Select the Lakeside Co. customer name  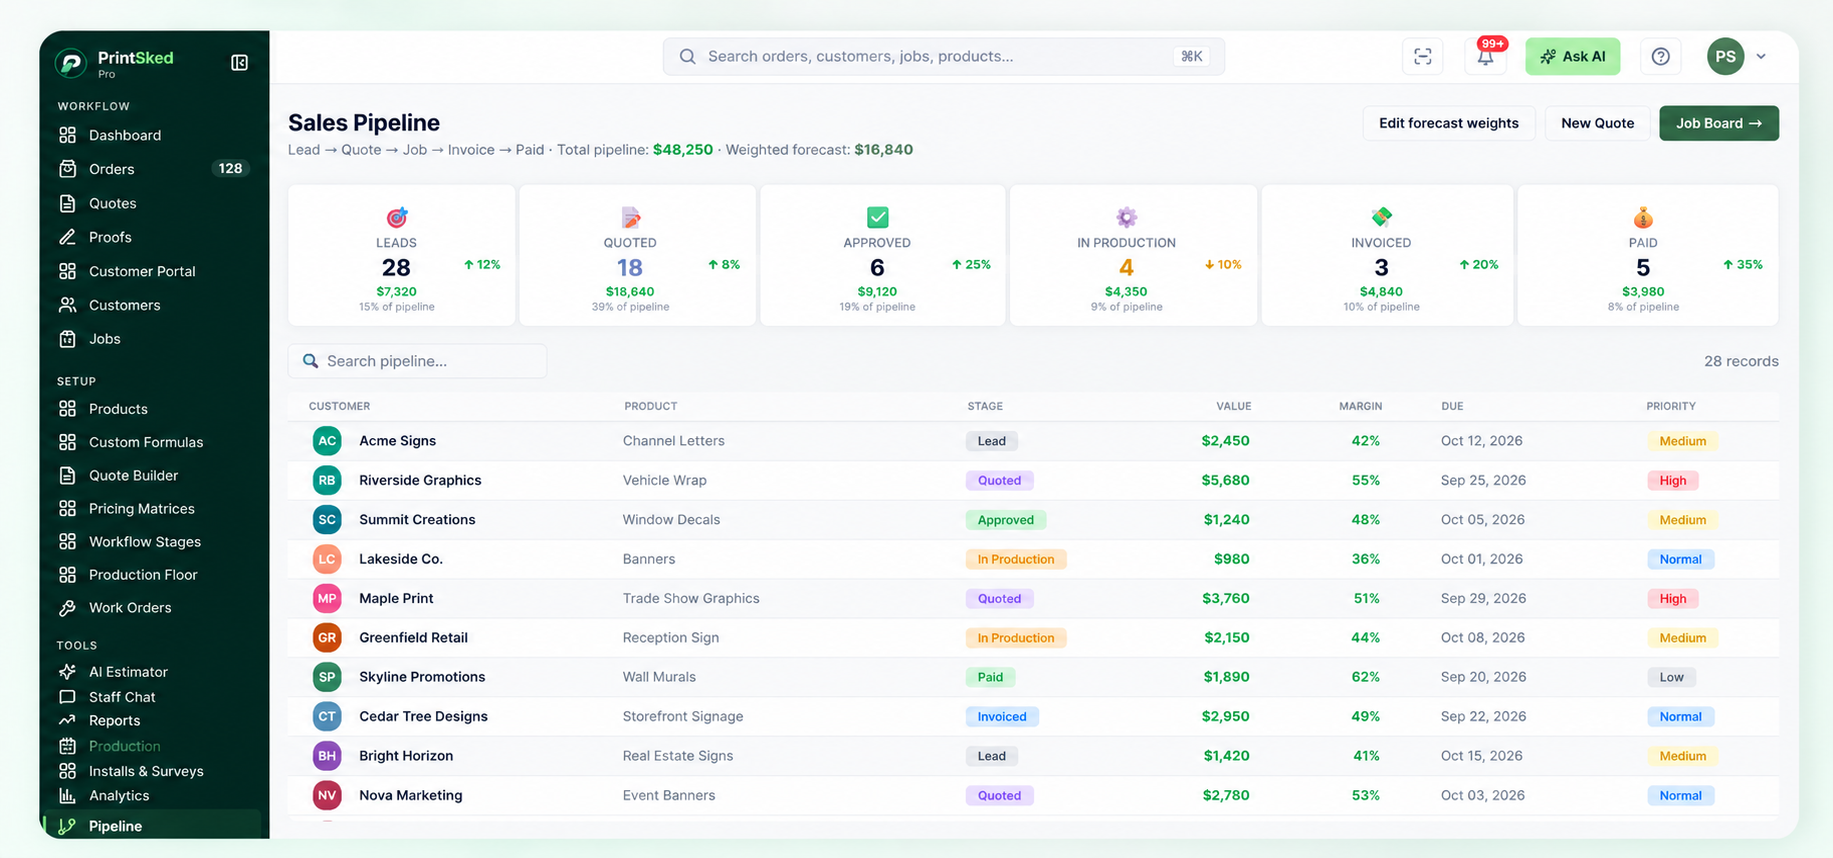400,559
